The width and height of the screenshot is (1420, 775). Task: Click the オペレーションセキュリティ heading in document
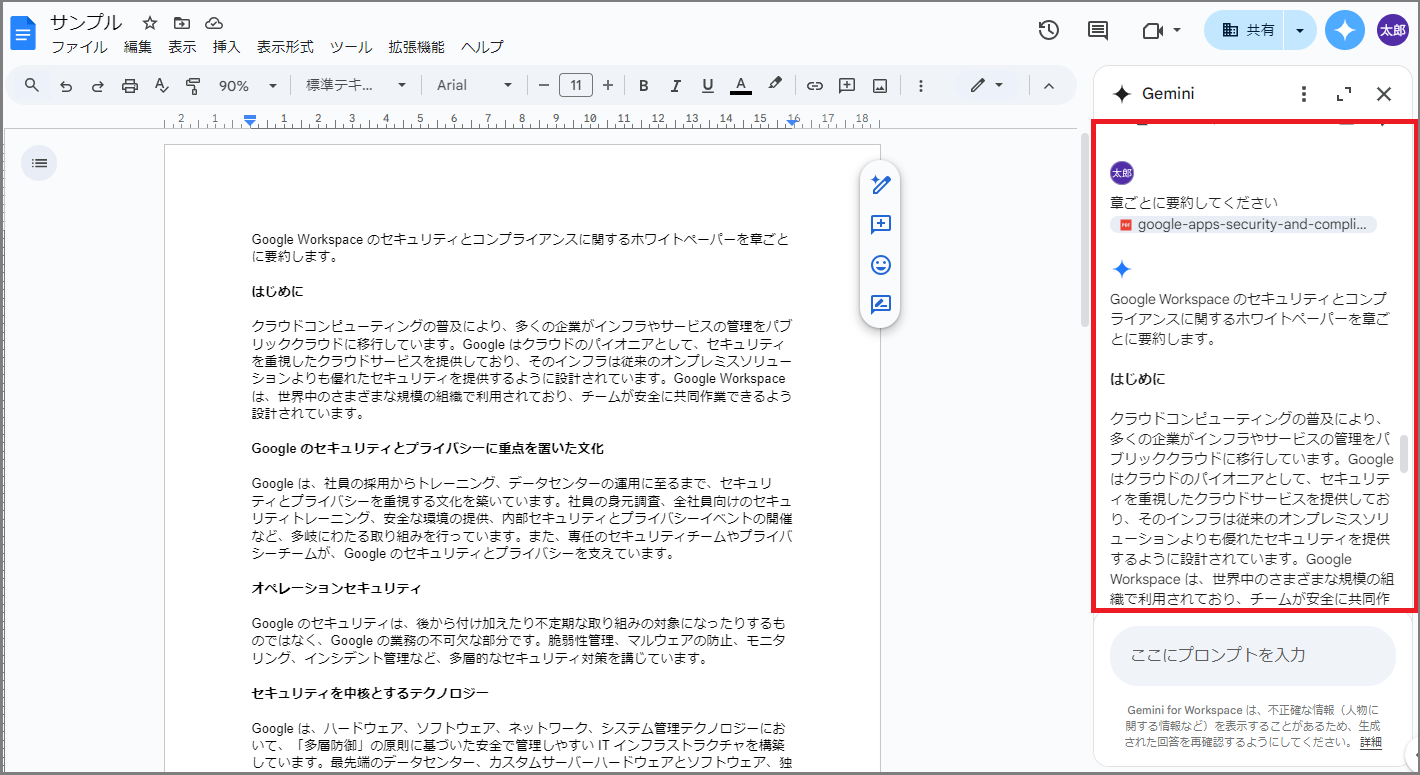point(336,587)
